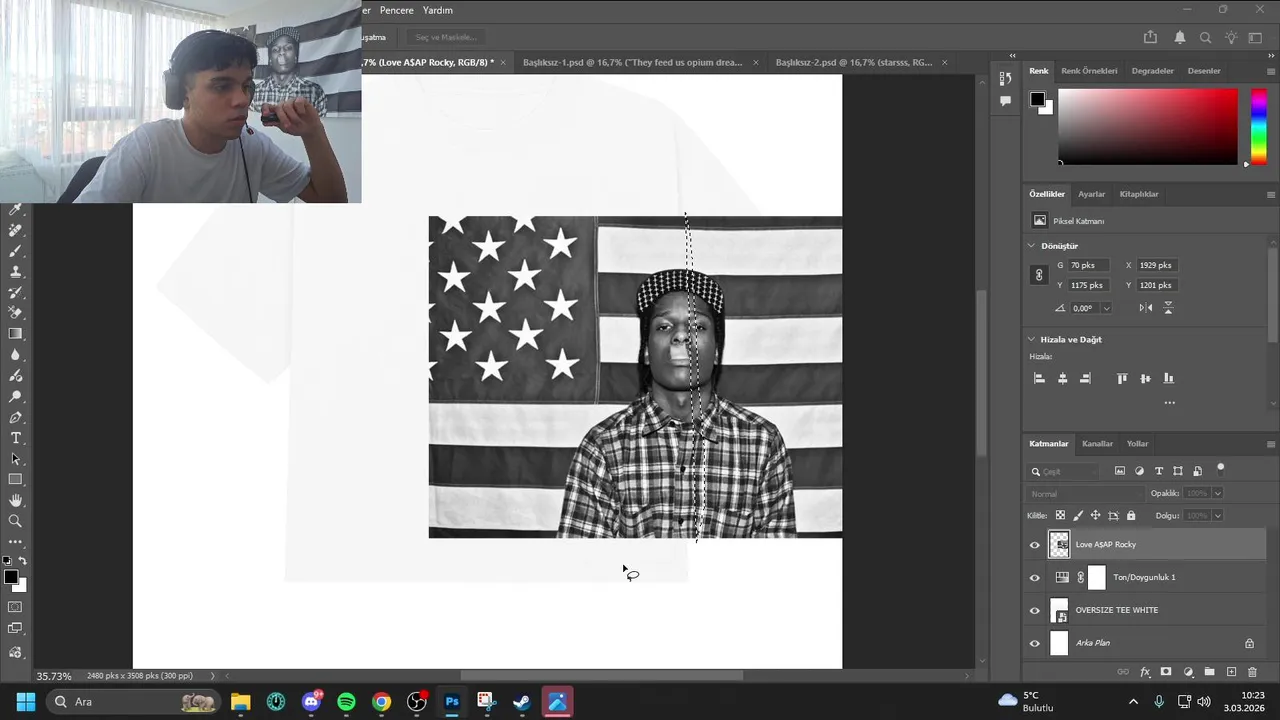This screenshot has width=1280, height=720.
Task: Add a new adjustment layer
Action: (1188, 672)
